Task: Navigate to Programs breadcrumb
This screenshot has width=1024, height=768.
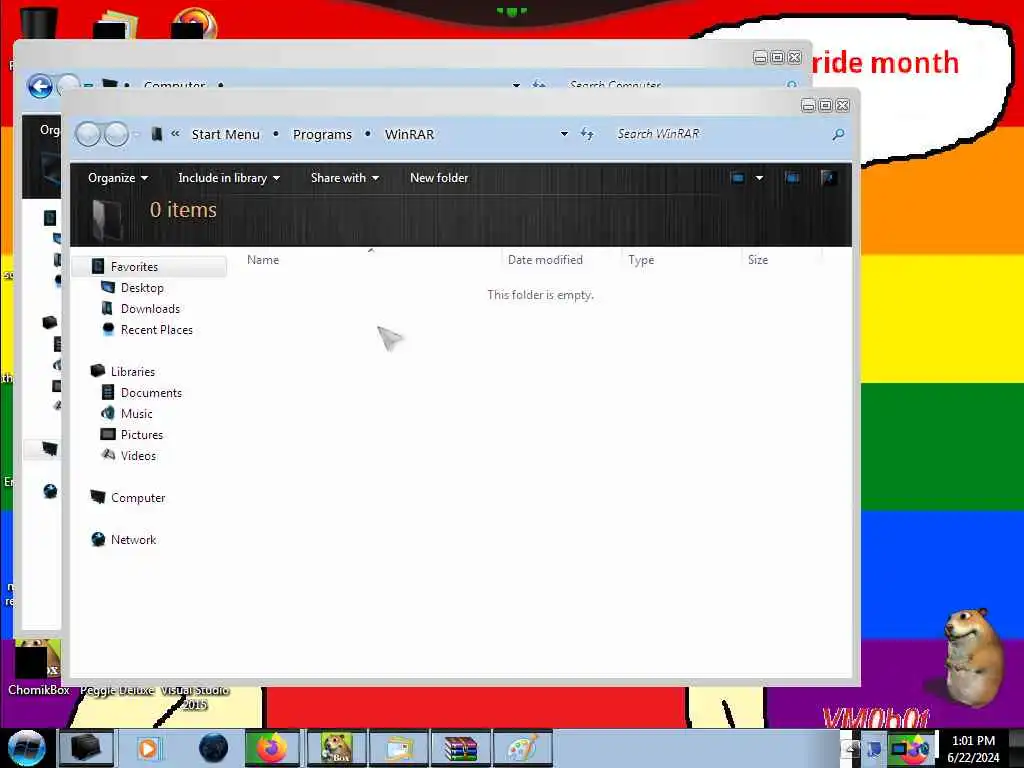Action: tap(322, 135)
